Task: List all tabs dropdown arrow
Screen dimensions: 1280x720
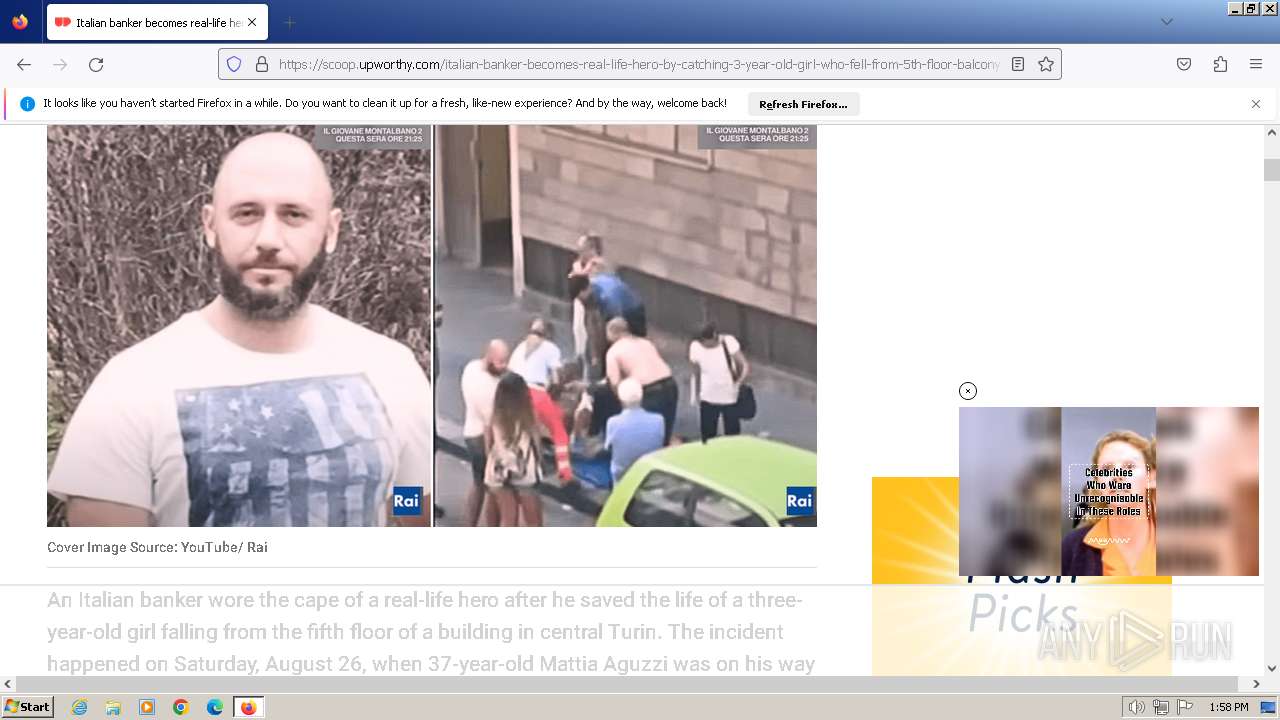Action: (x=1167, y=22)
